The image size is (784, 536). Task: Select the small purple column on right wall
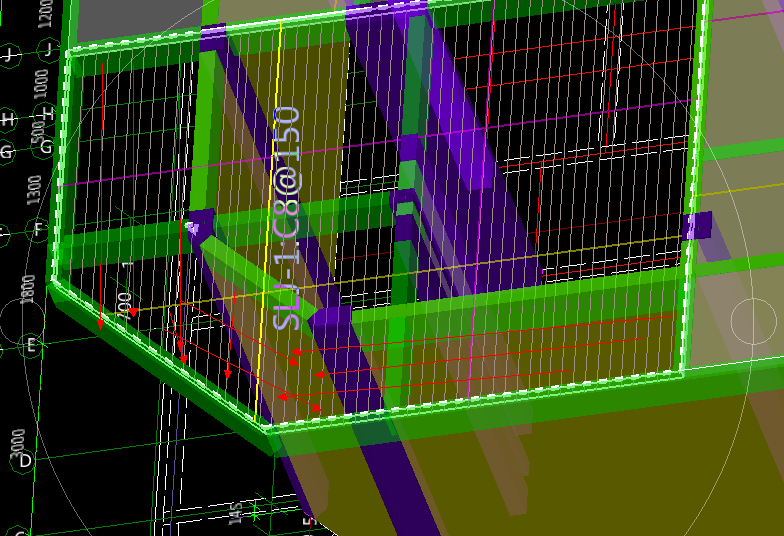(x=697, y=226)
